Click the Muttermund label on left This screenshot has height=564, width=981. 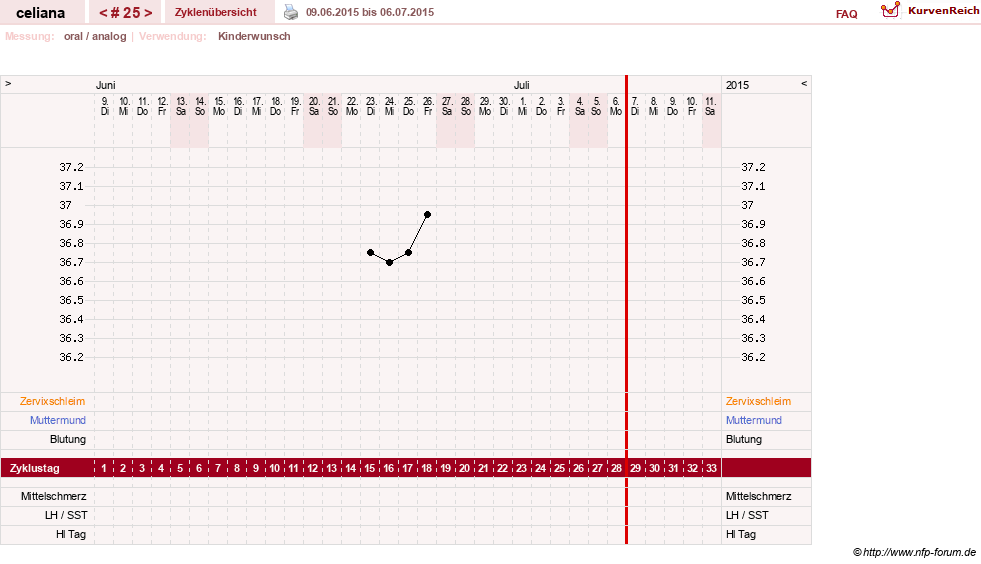tap(58, 420)
